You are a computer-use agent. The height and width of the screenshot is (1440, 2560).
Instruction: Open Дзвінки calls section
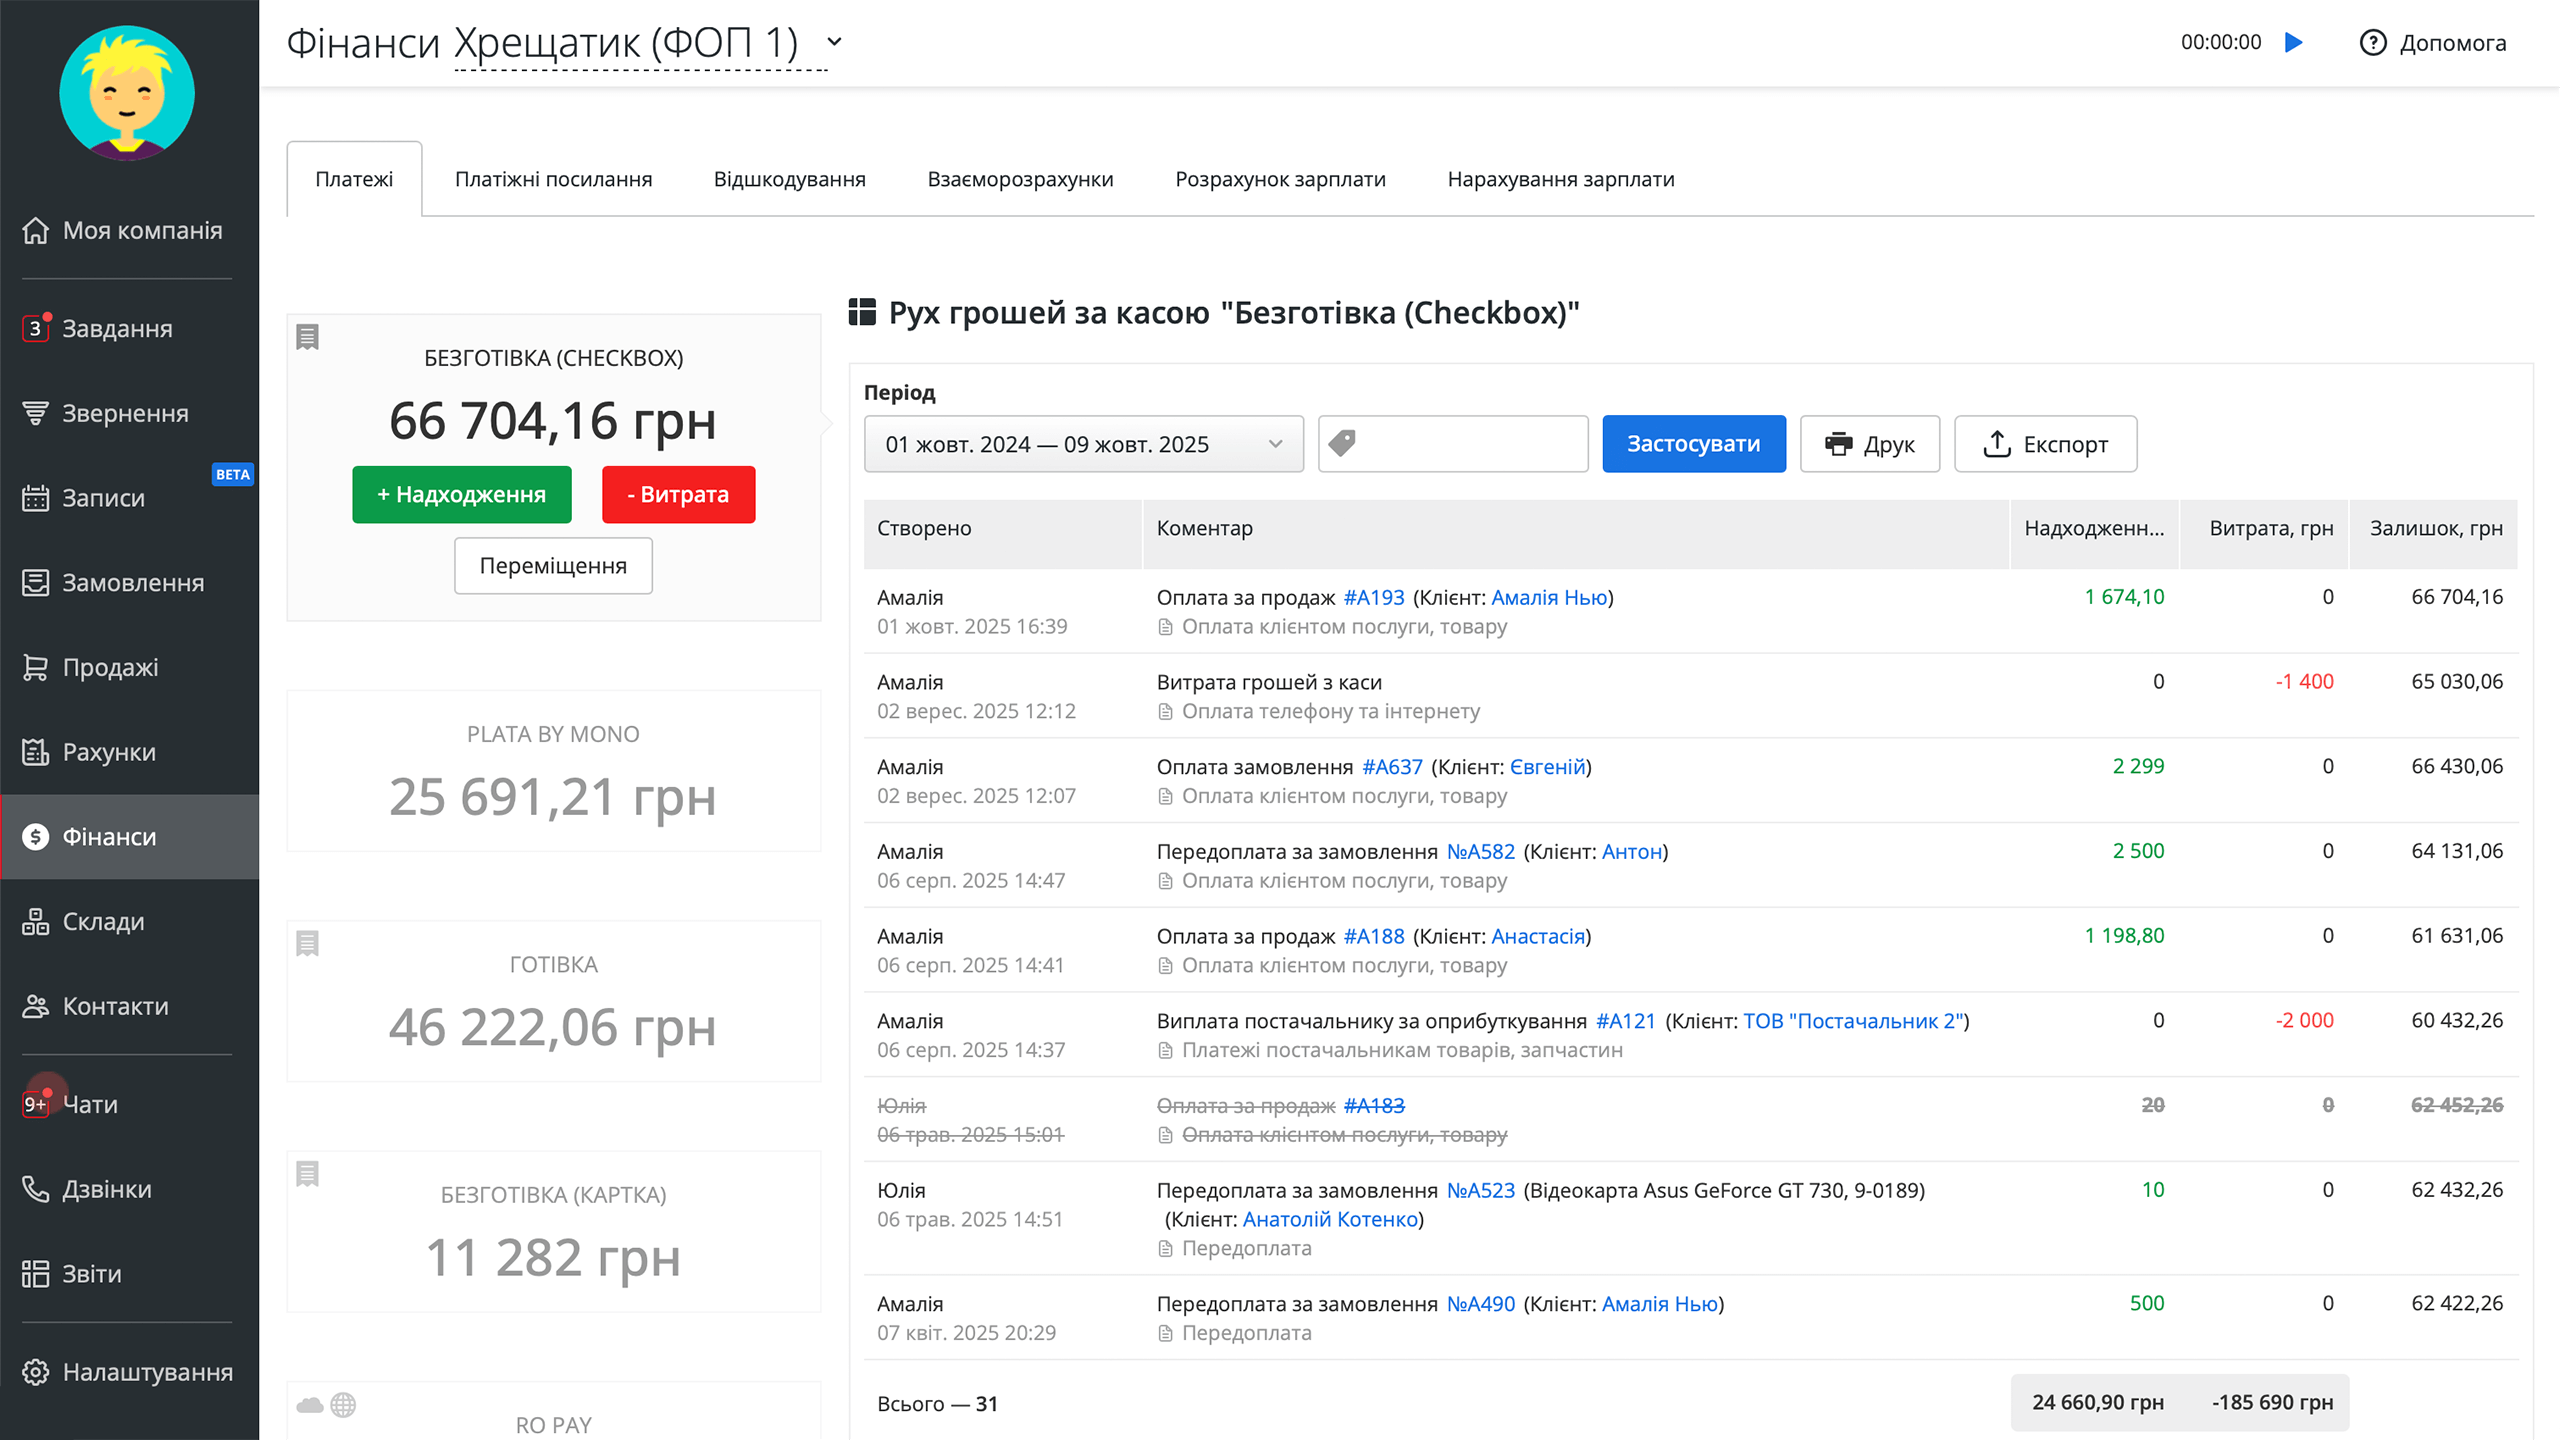[106, 1189]
